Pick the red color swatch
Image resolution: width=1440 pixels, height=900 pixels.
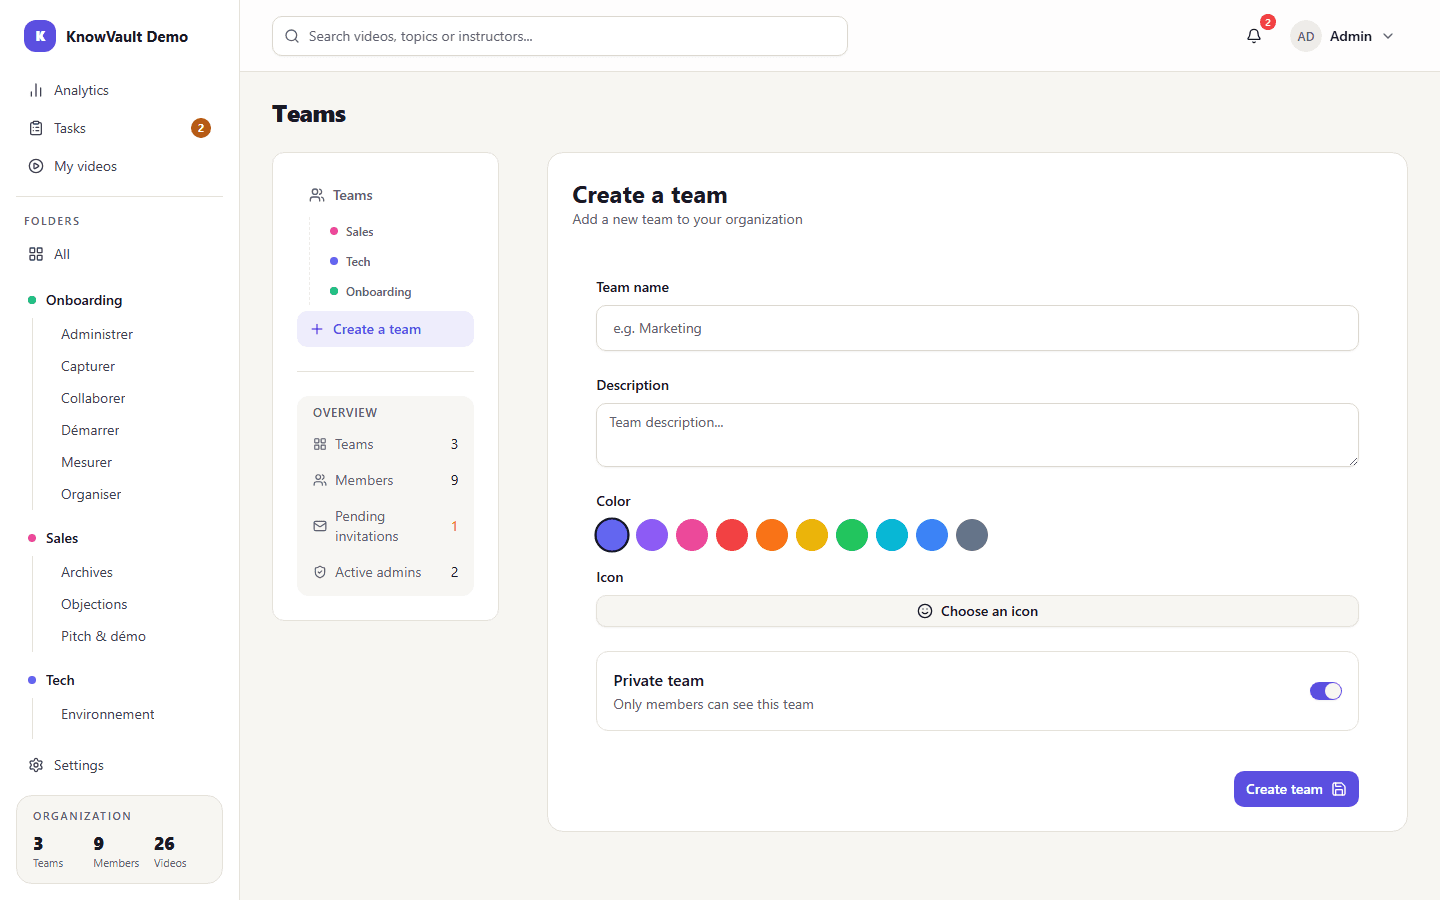click(x=732, y=535)
